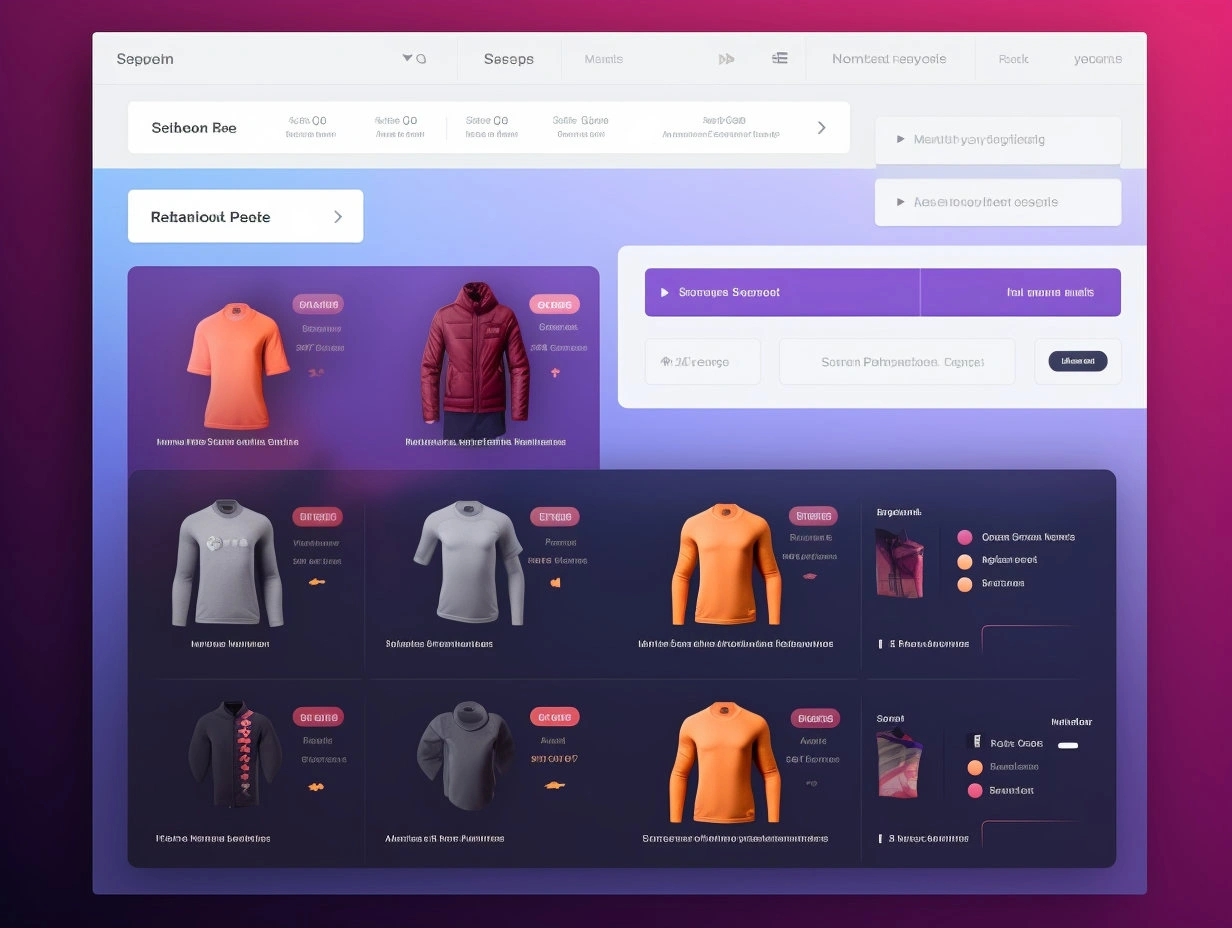Click the battery icon beside Rate Caos
This screenshot has width=1232, height=928.
coord(977,743)
